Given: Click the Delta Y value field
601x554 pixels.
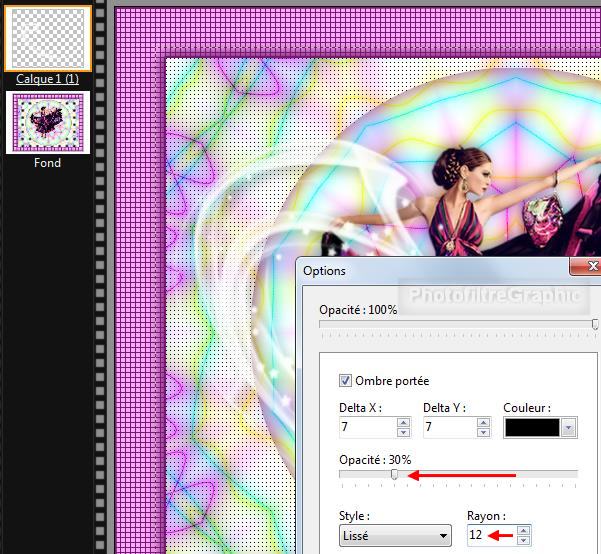Looking at the screenshot, I should [450, 427].
